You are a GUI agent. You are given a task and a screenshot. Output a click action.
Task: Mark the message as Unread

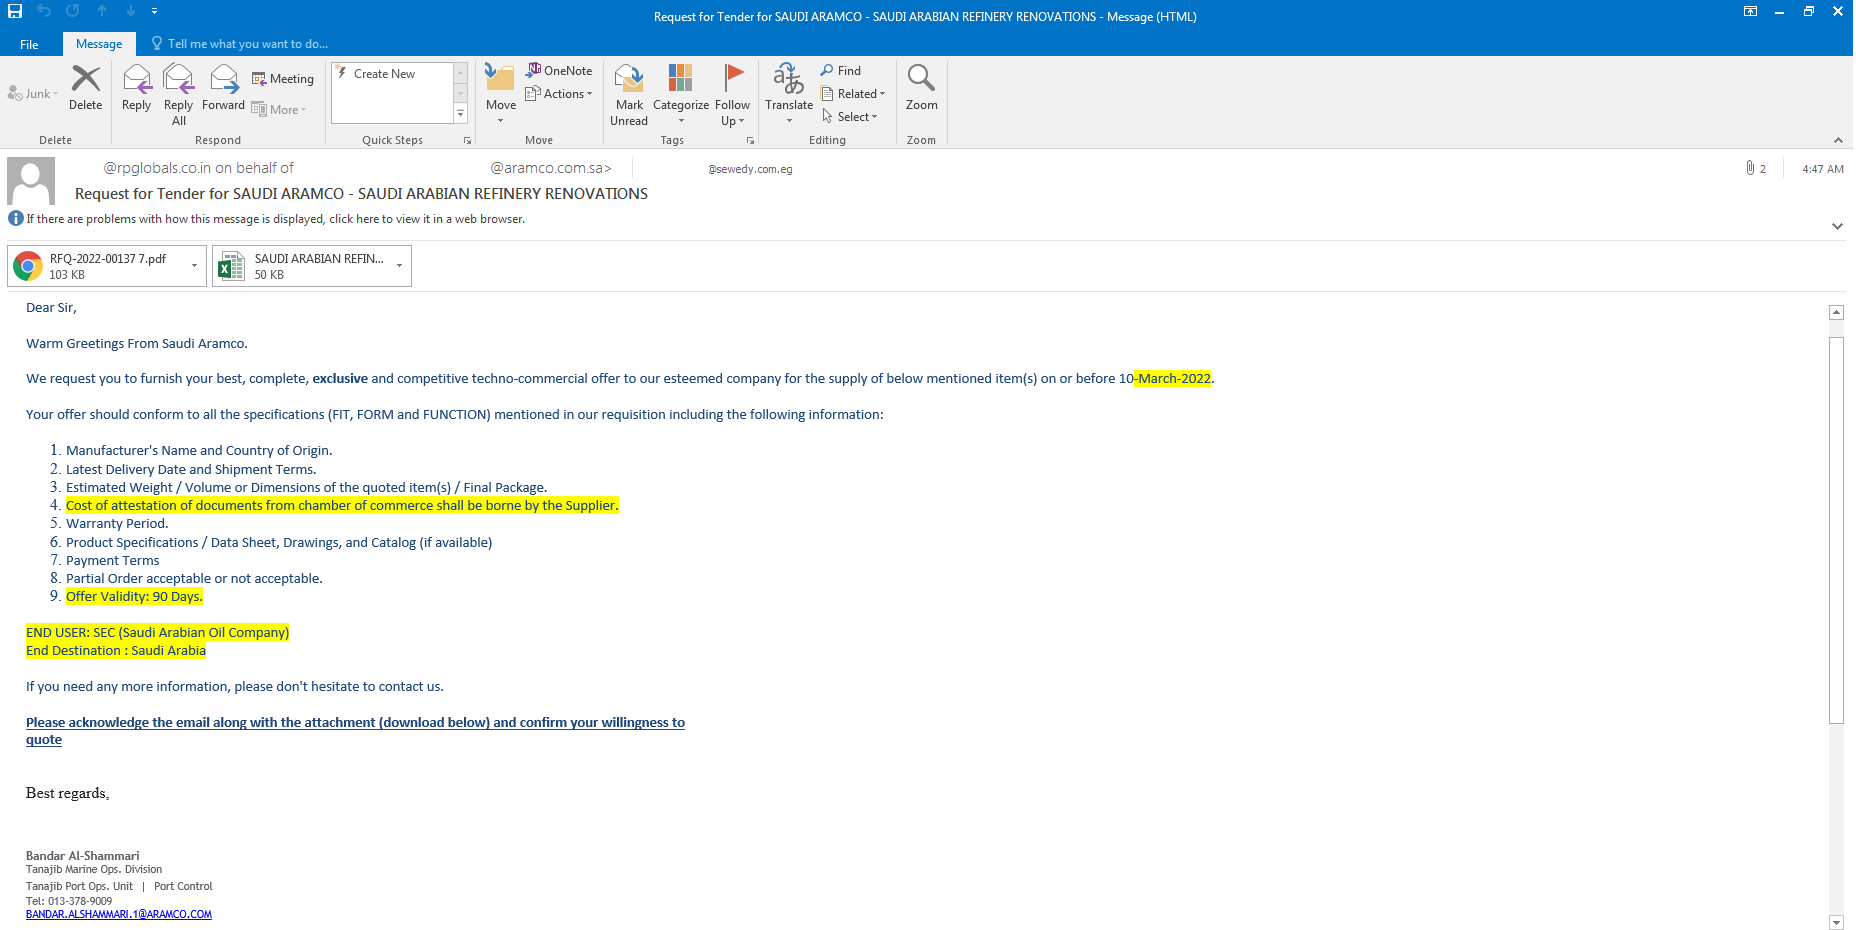629,80
